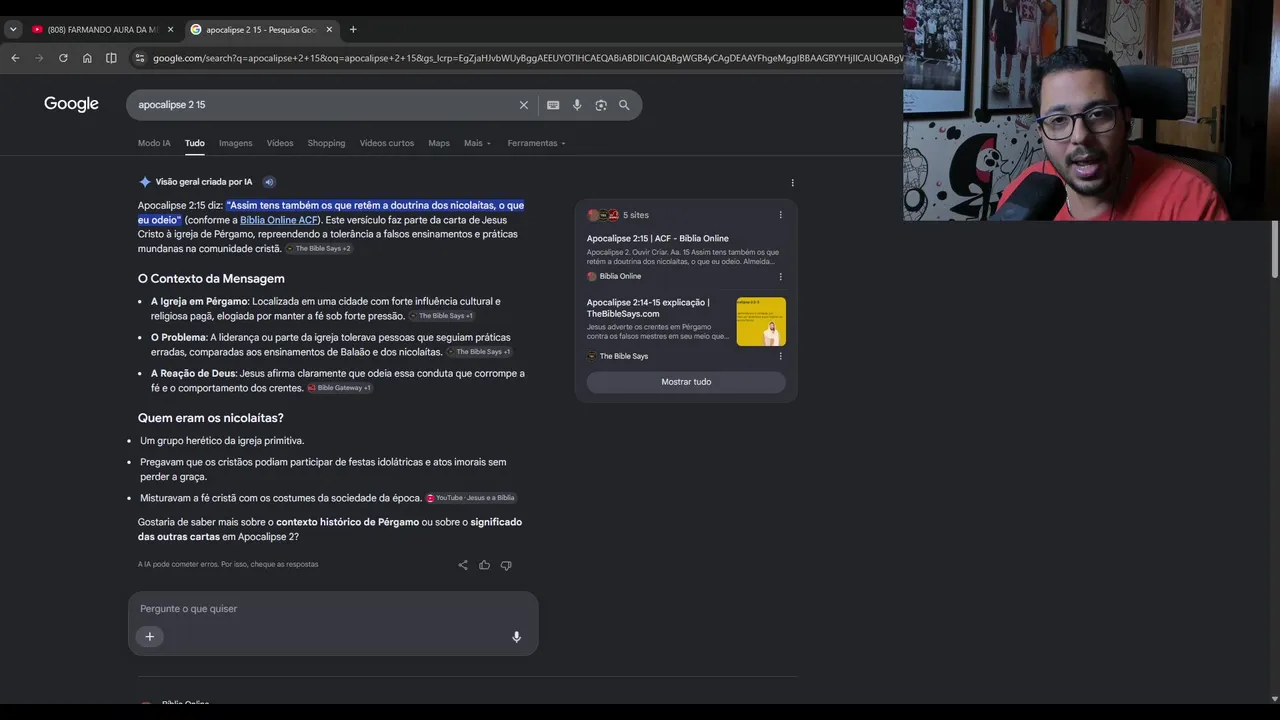The image size is (1280, 720).
Task: Start voice input in the ask box
Action: click(x=517, y=637)
